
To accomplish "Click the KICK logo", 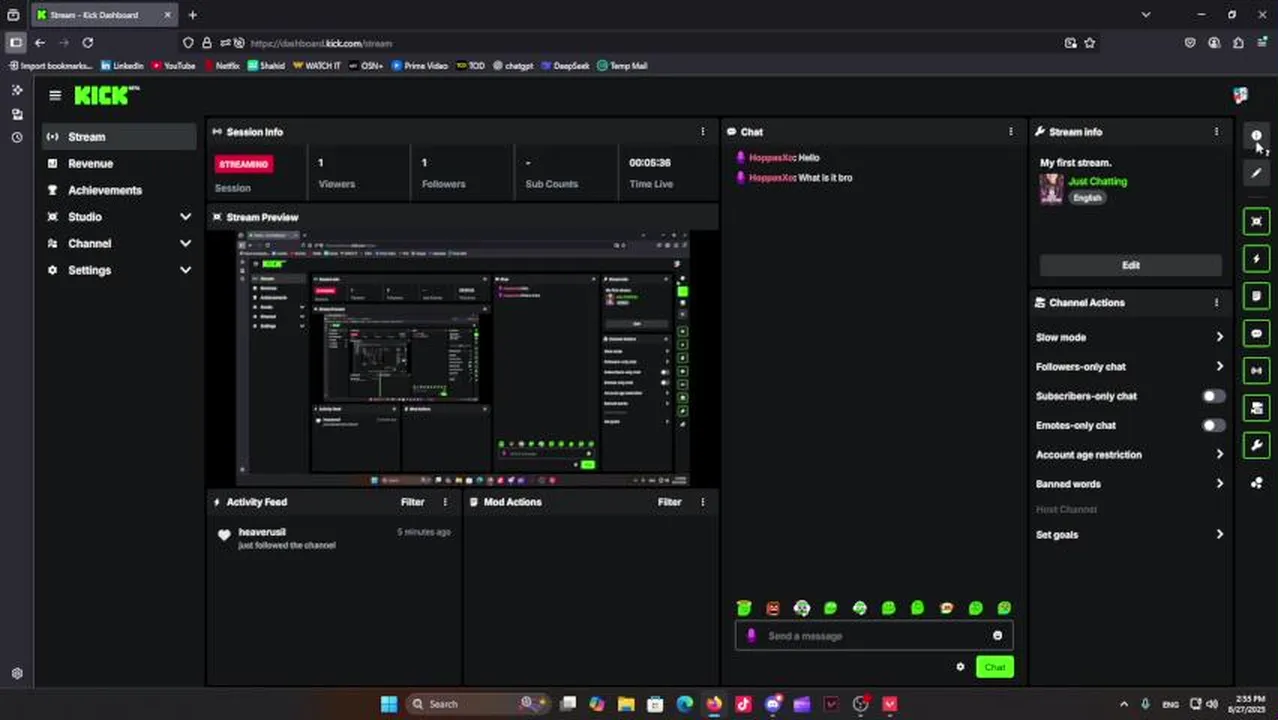I will (x=107, y=95).
